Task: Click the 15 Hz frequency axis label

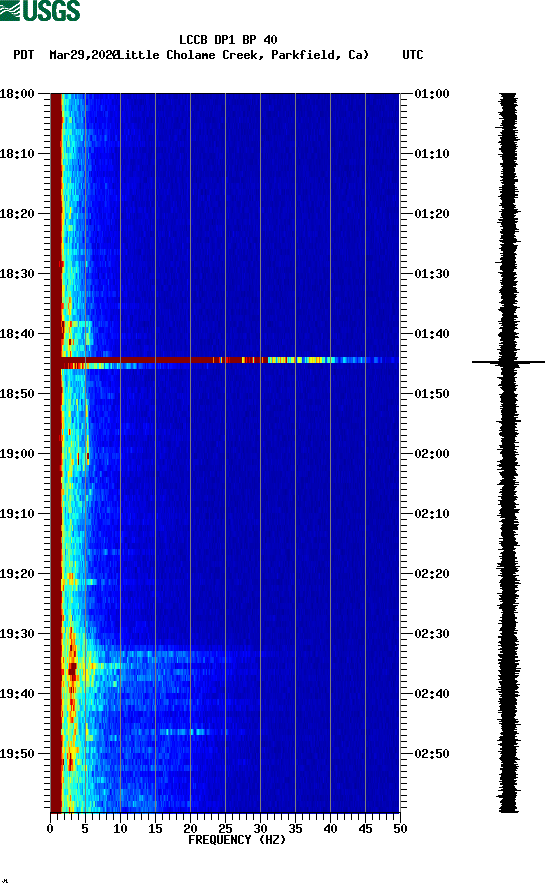Action: 155,829
